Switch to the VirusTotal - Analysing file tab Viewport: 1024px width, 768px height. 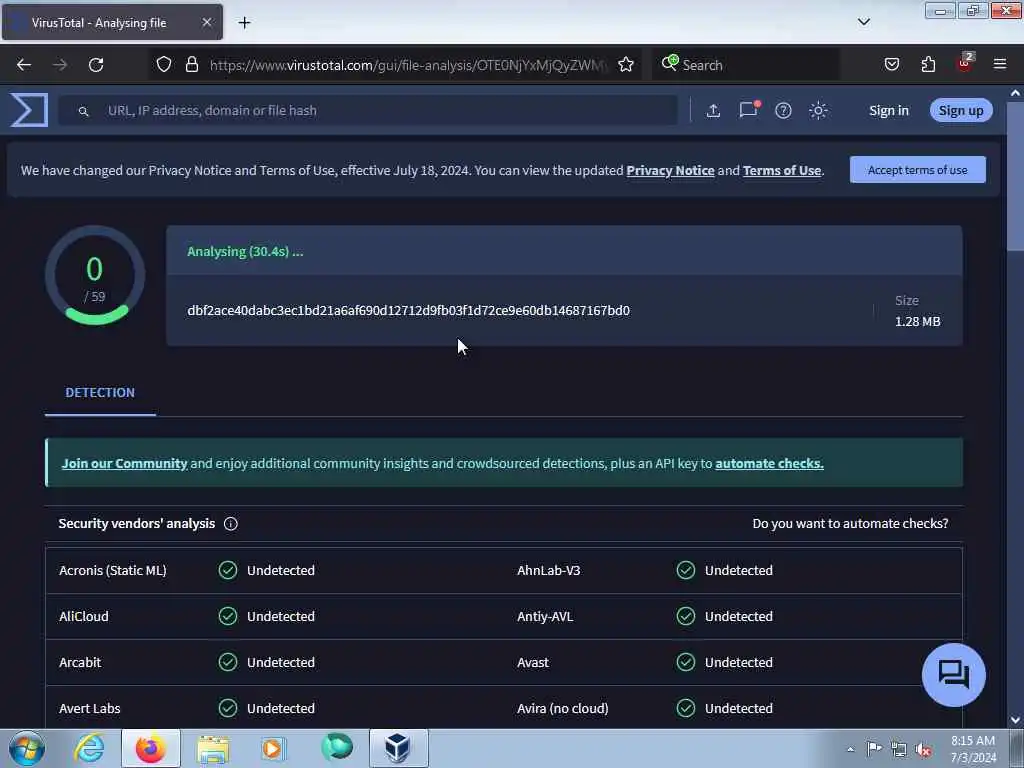112,23
